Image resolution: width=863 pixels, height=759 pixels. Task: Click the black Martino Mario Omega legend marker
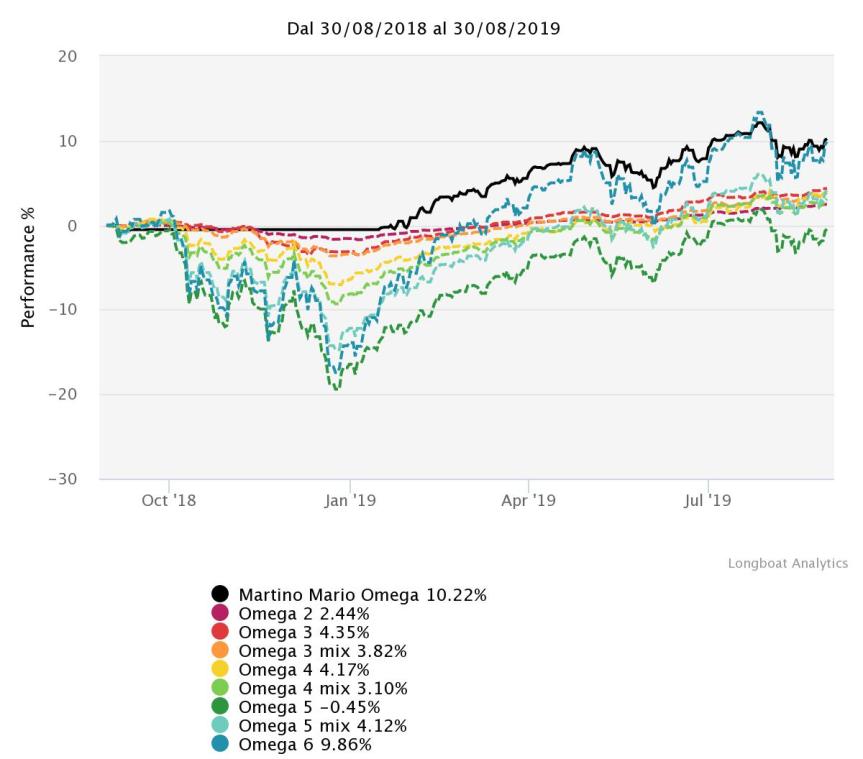[220, 595]
